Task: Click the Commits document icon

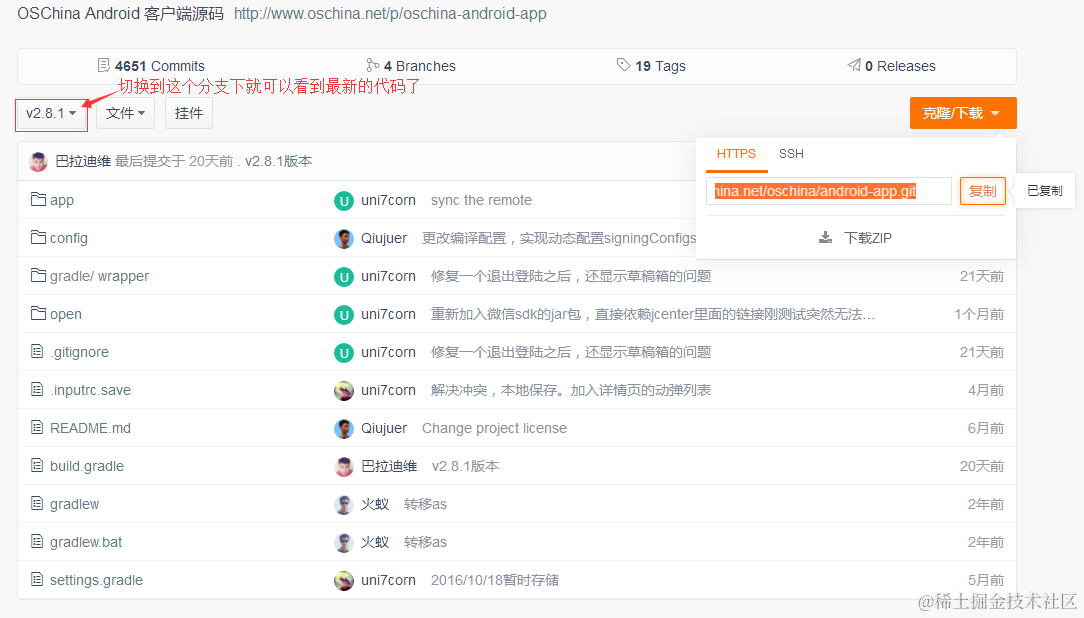Action: point(104,66)
